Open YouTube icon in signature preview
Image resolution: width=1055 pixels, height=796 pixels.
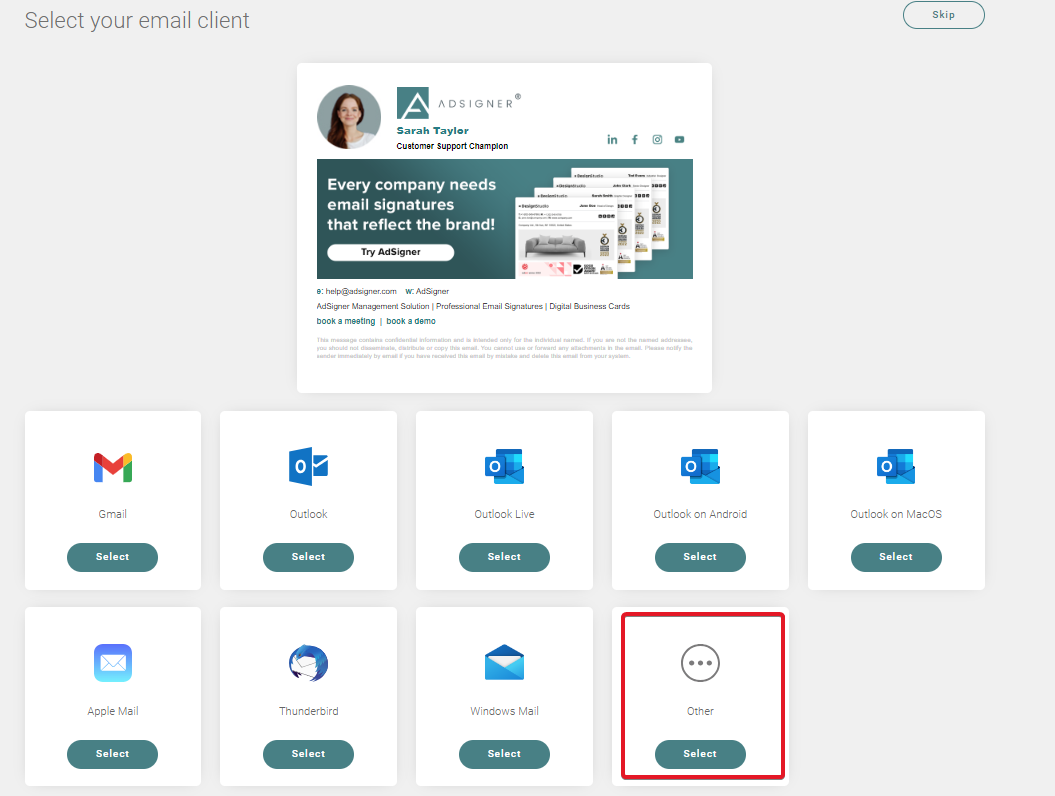[680, 139]
